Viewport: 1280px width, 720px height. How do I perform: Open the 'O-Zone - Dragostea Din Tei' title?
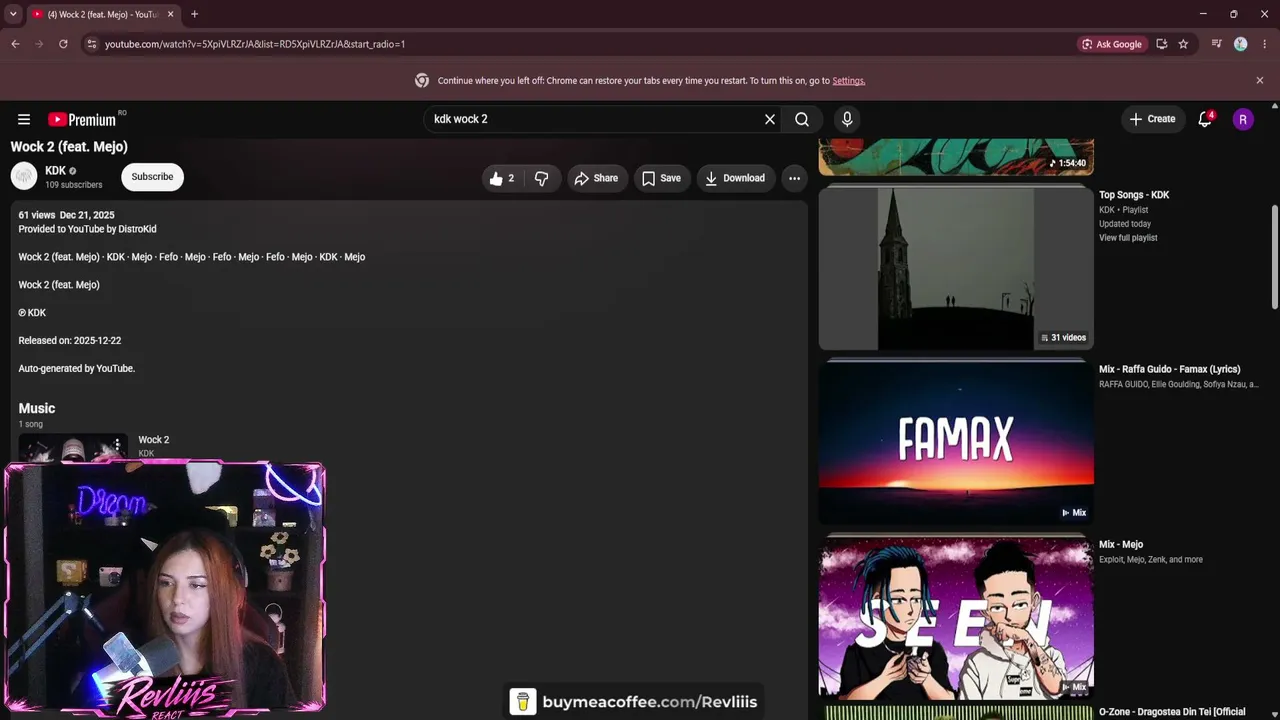1172,712
